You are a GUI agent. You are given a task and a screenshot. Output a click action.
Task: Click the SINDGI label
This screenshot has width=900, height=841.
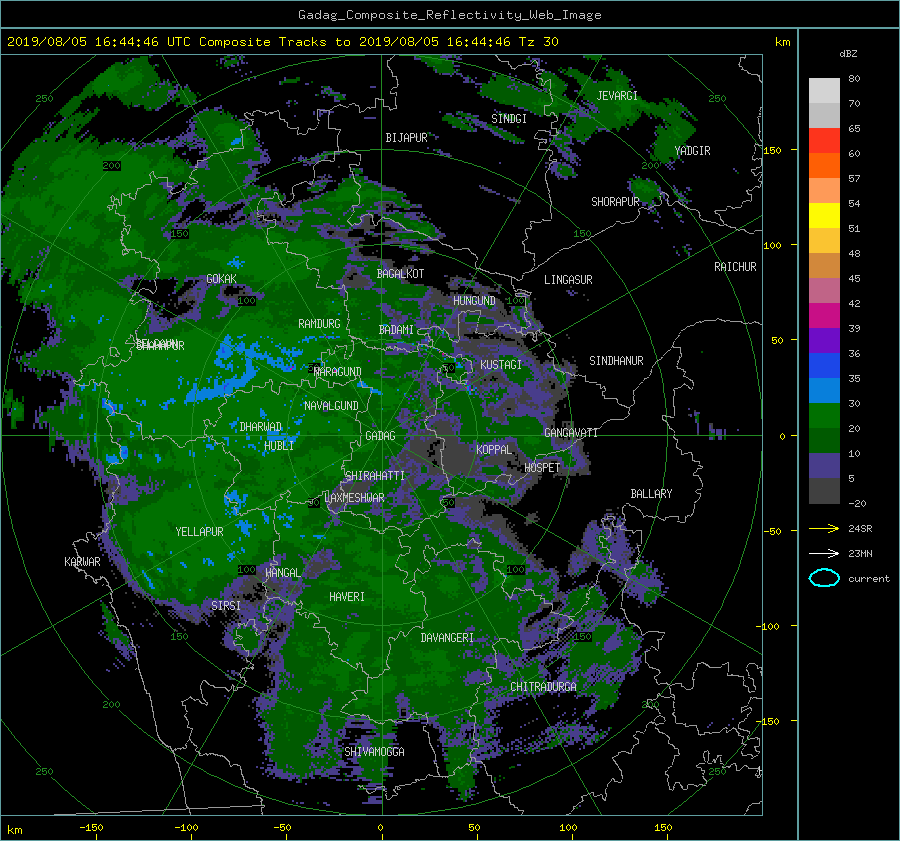509,119
